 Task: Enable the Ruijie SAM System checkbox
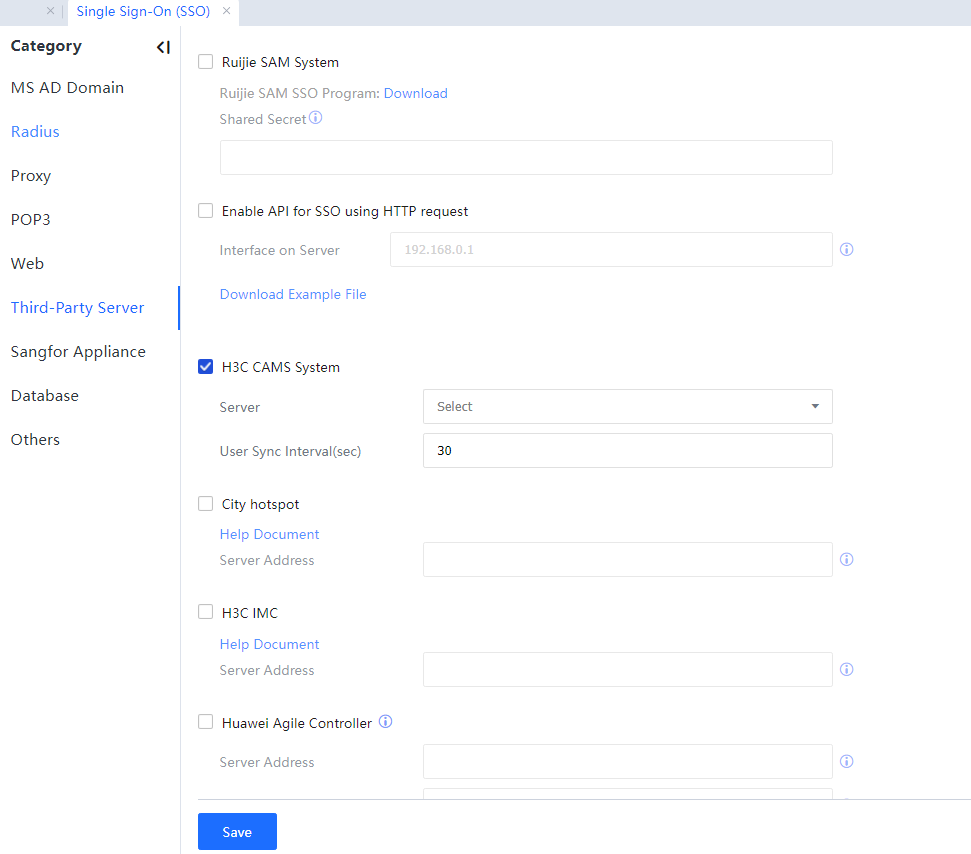[206, 62]
